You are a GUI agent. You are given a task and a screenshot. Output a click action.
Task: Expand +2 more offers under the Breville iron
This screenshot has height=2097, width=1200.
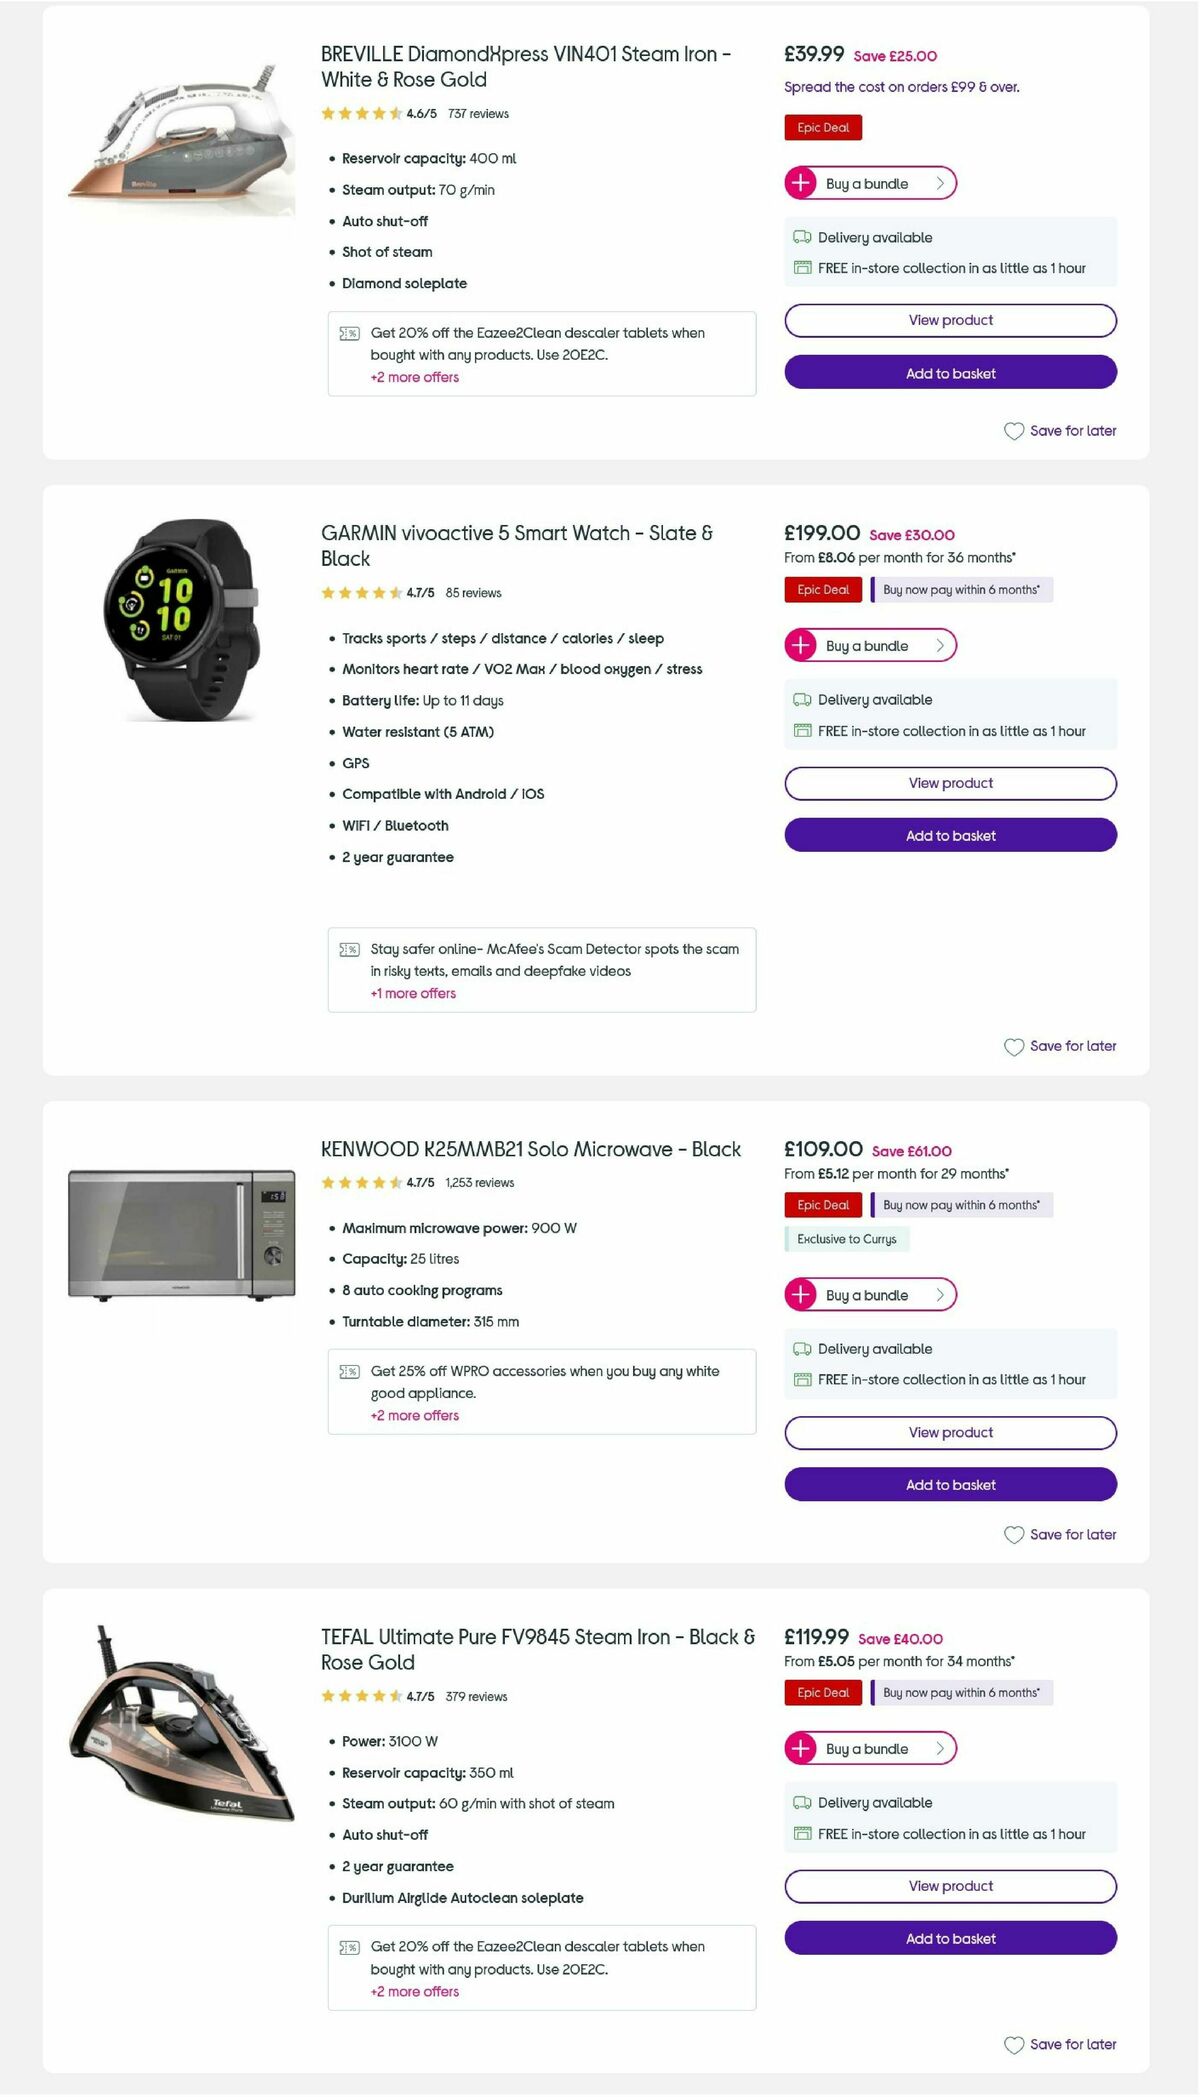coord(414,377)
